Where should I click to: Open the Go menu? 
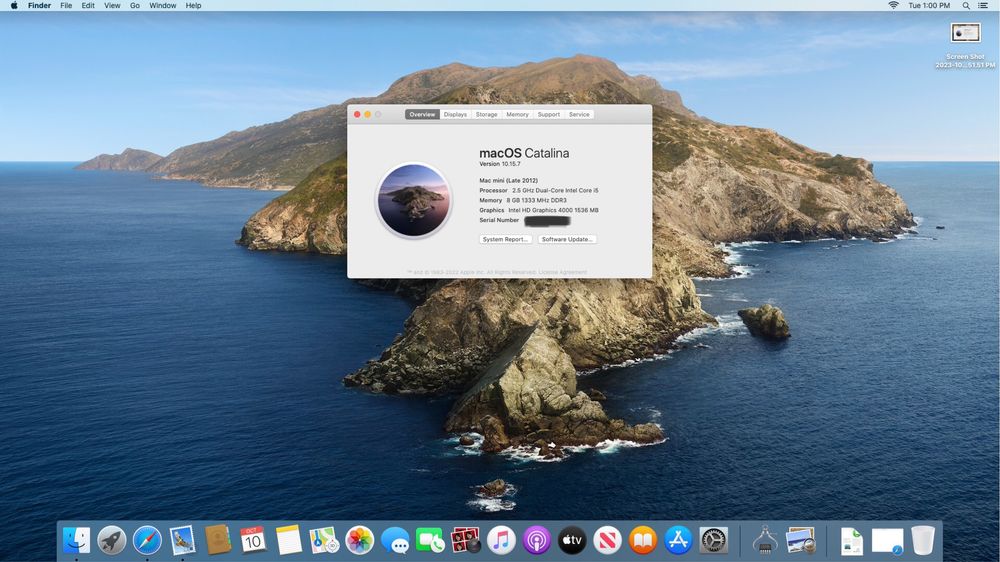pyautogui.click(x=135, y=5)
